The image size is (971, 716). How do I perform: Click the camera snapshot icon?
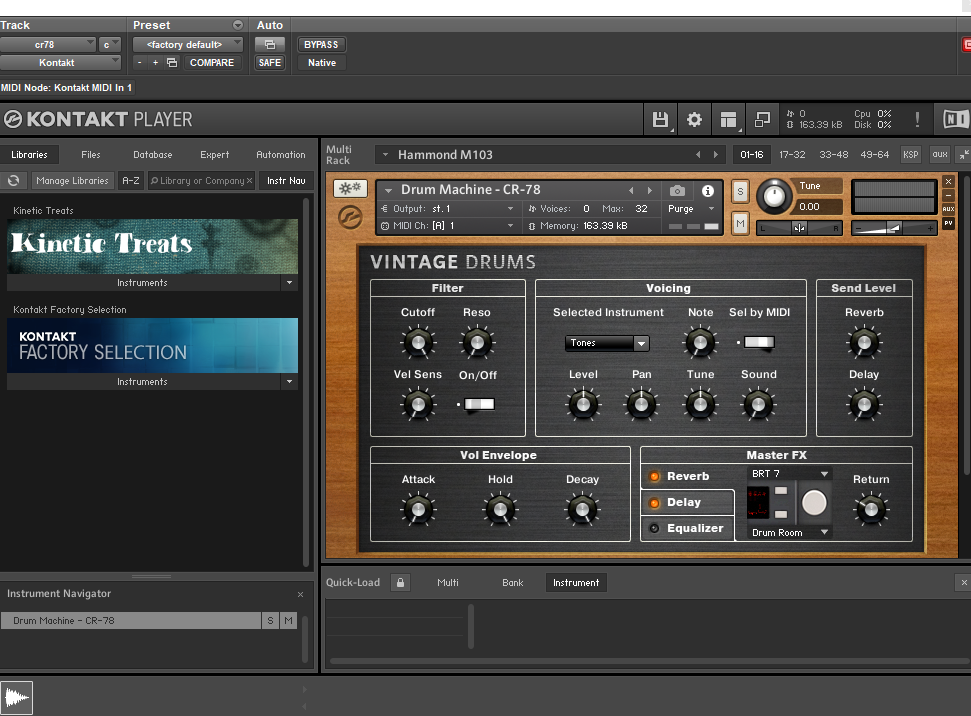(x=677, y=190)
